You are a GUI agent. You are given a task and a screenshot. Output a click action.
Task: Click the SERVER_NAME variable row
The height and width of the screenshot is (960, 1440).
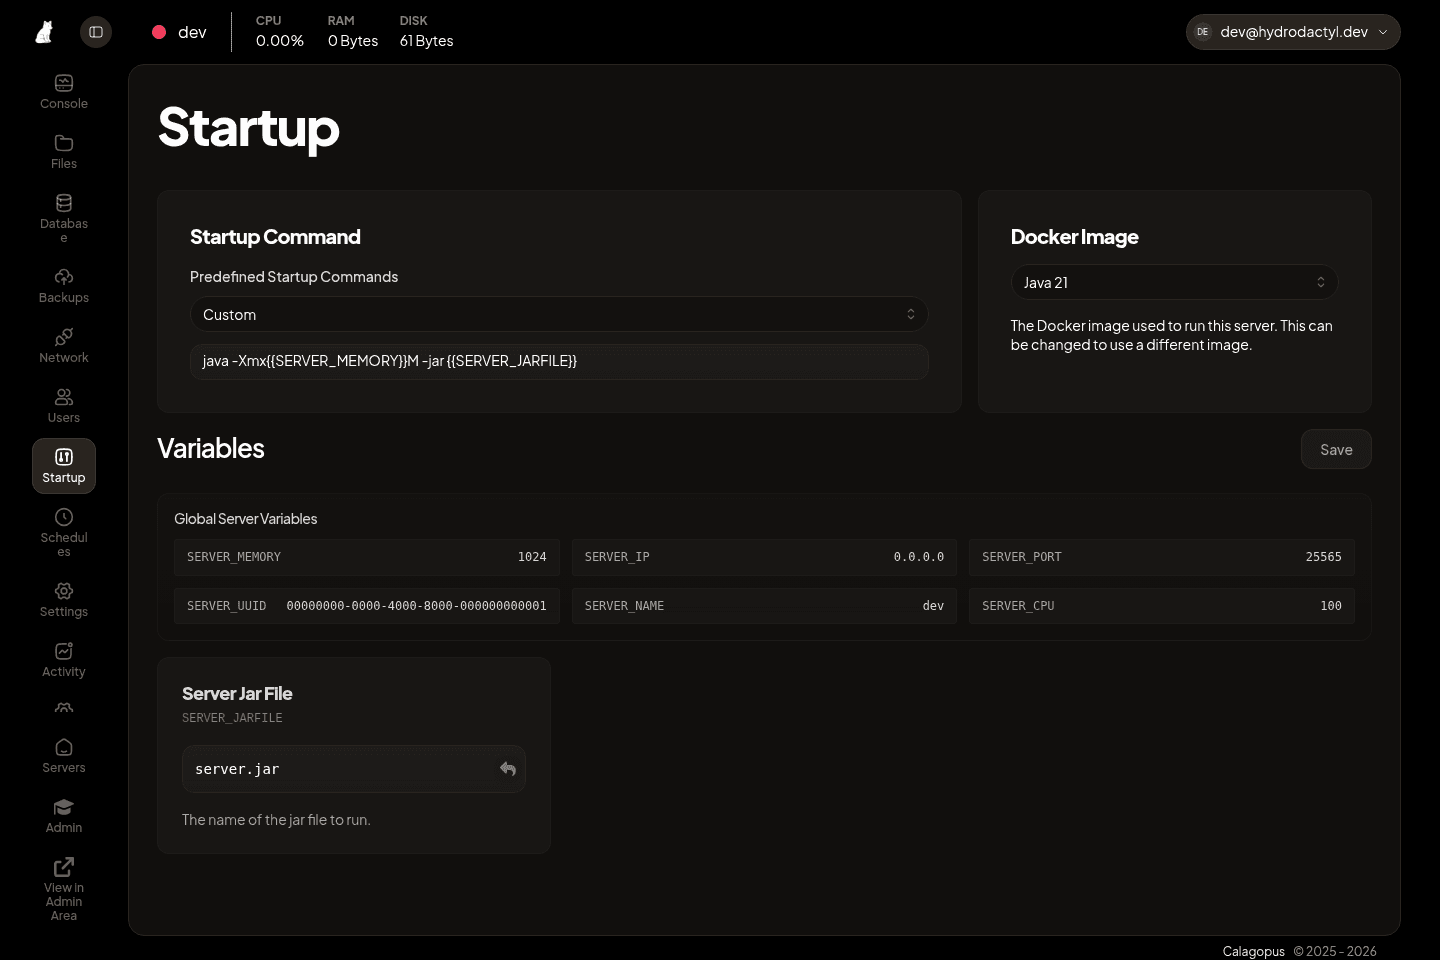[764, 606]
